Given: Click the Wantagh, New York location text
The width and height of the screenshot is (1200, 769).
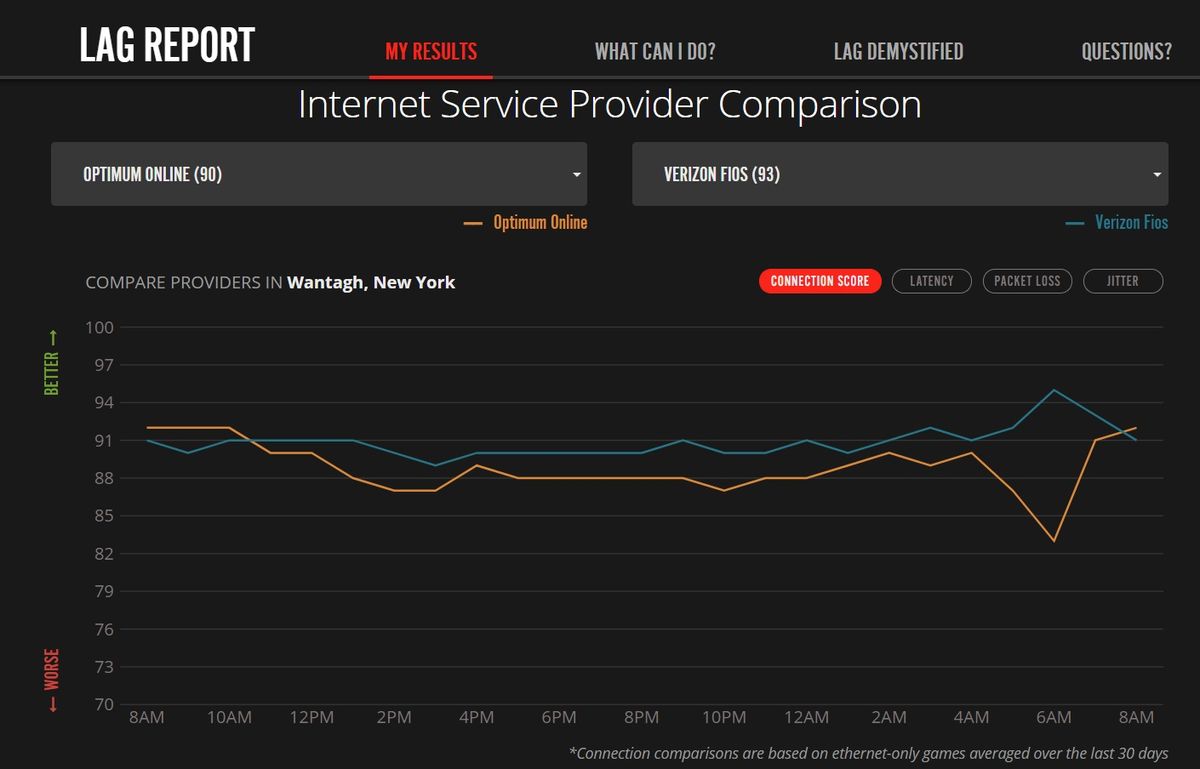Looking at the screenshot, I should click(x=371, y=283).
